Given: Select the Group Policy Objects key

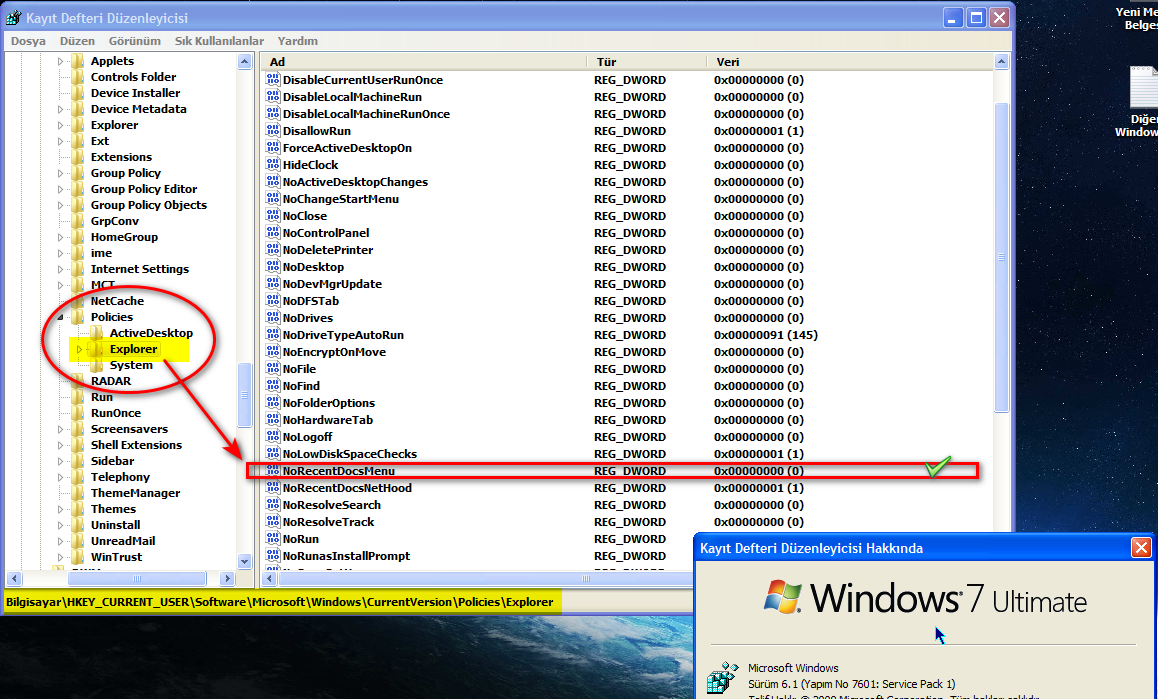Looking at the screenshot, I should tap(148, 205).
